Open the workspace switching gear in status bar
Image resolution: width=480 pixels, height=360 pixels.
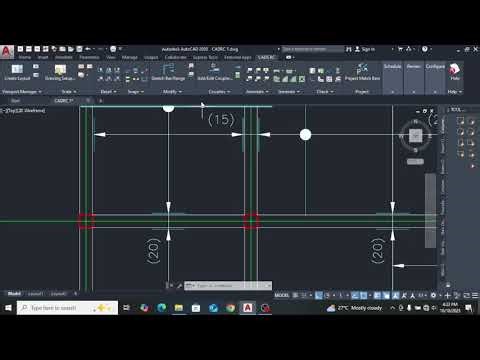click(x=433, y=295)
